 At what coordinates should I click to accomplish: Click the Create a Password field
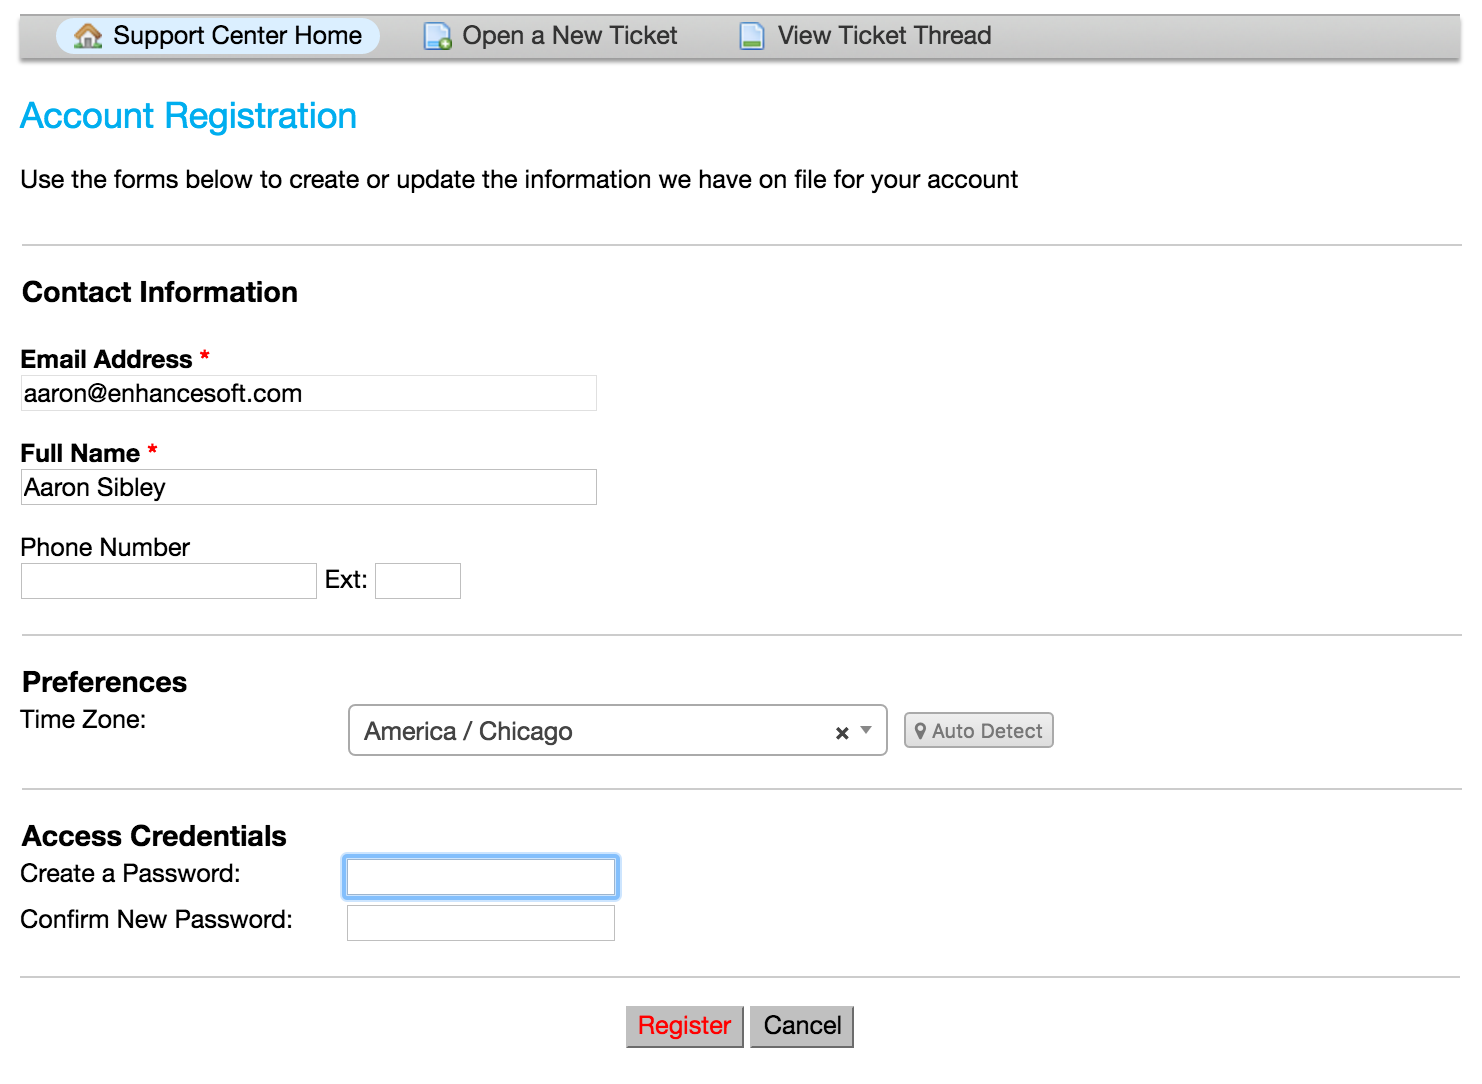(480, 876)
